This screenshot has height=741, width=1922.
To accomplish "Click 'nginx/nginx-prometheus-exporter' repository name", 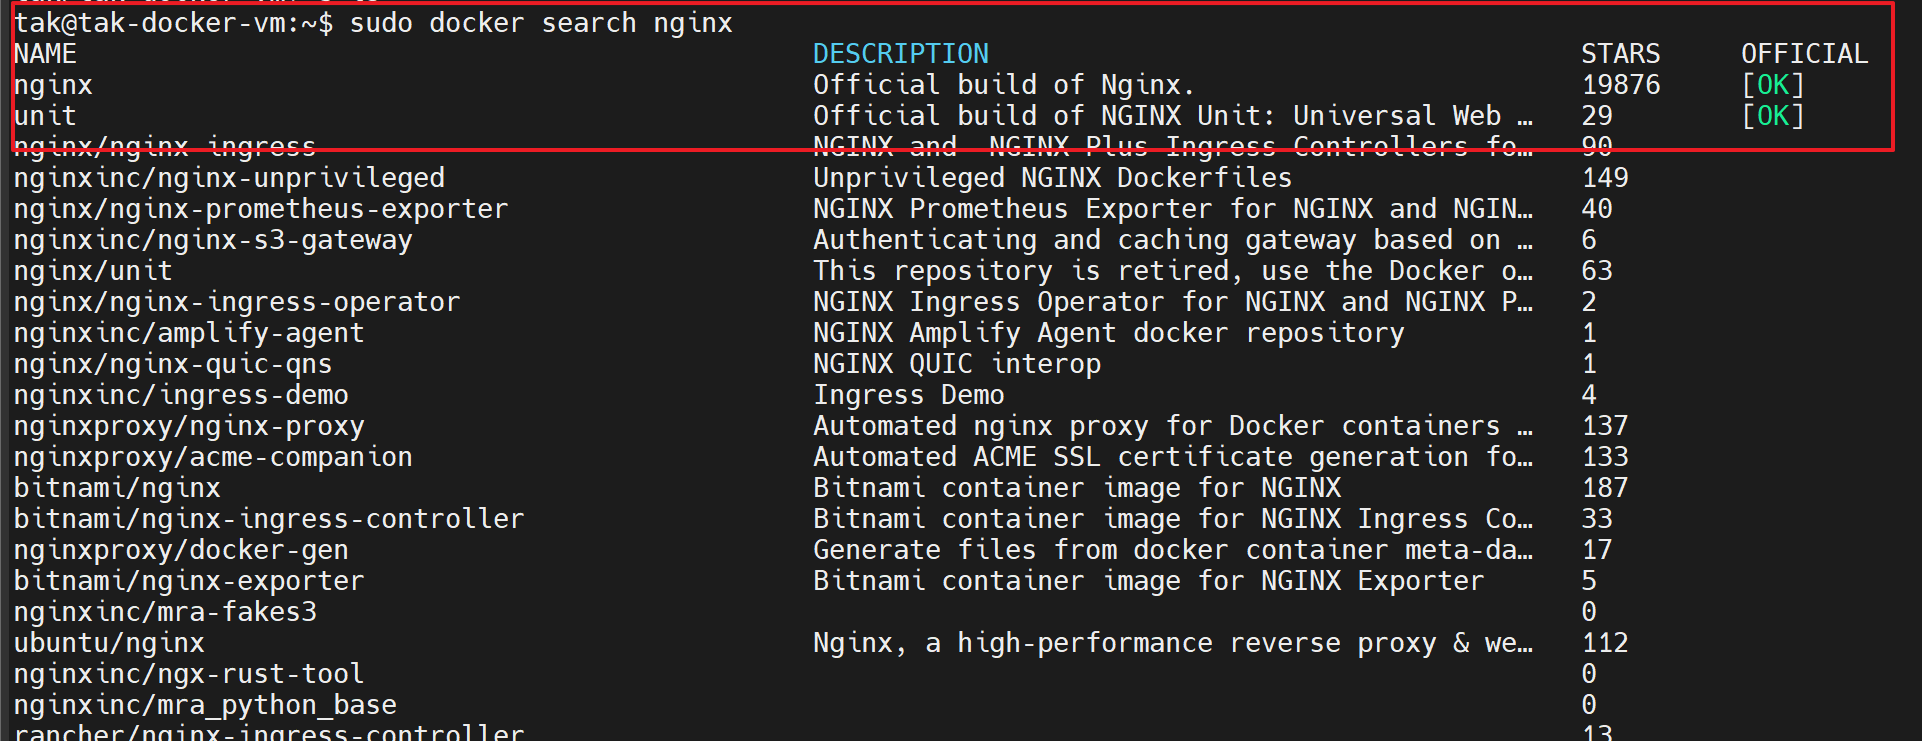I will (x=261, y=209).
